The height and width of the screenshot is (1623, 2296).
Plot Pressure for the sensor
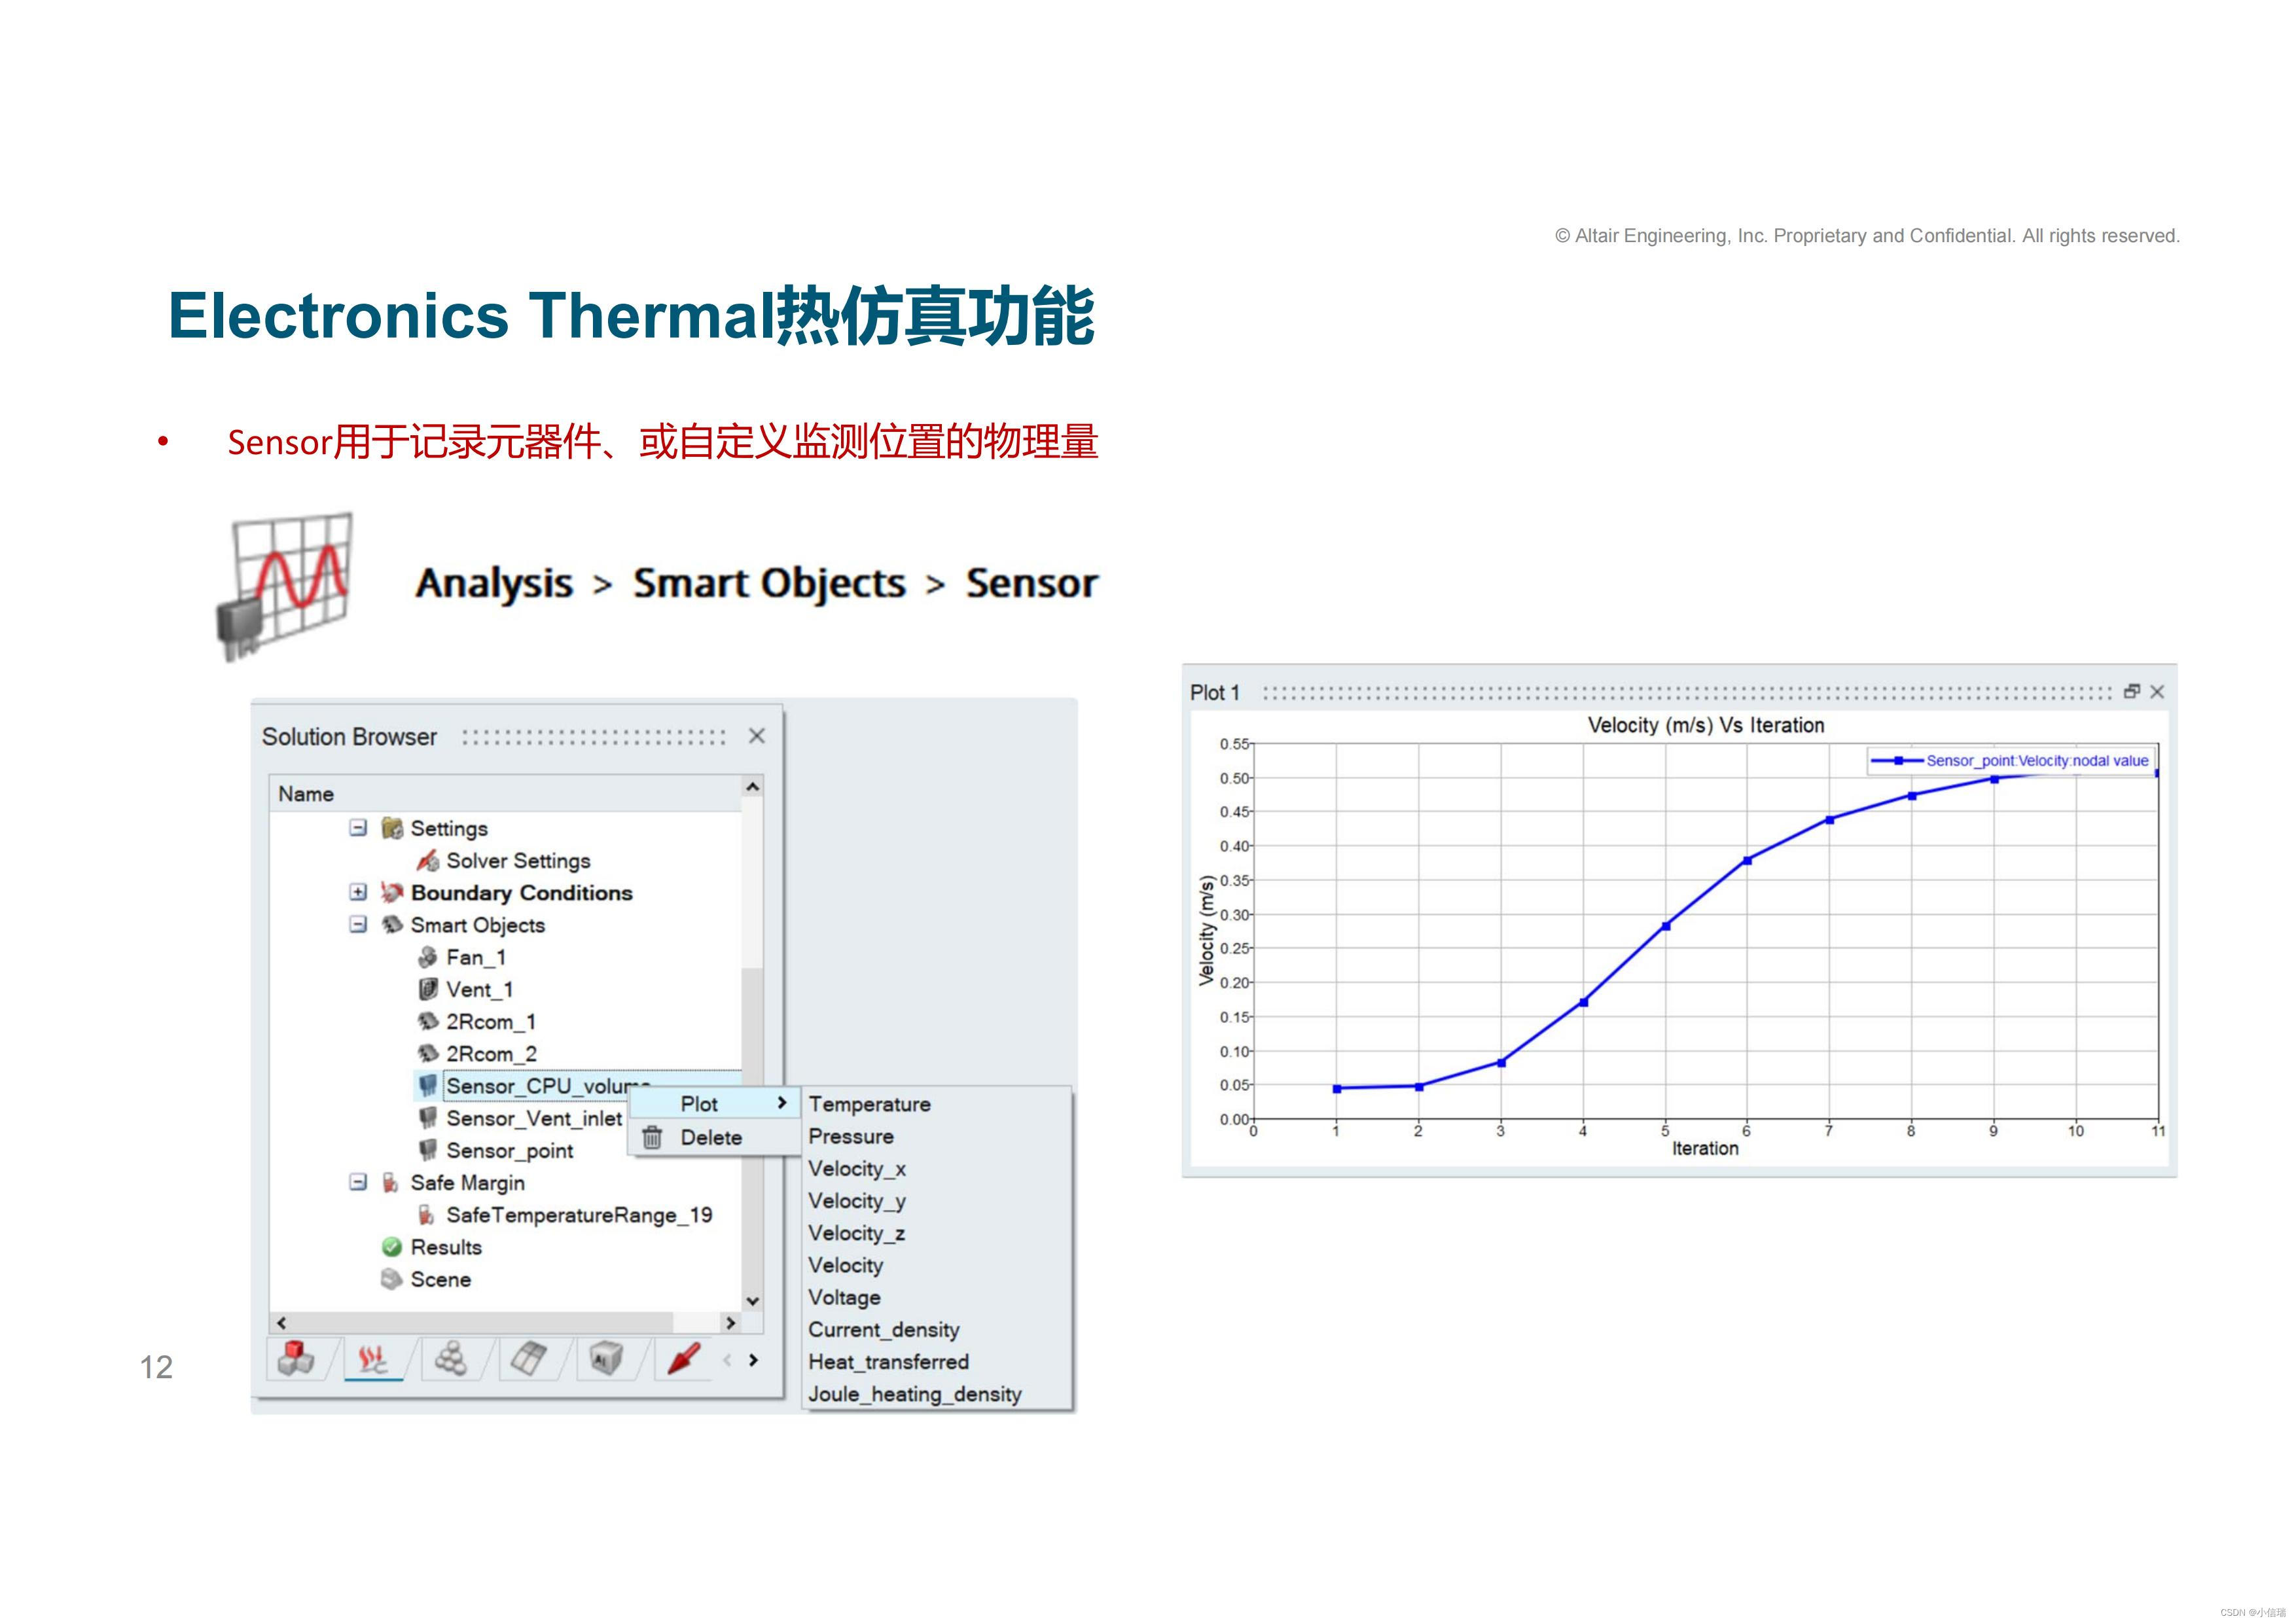(851, 1136)
